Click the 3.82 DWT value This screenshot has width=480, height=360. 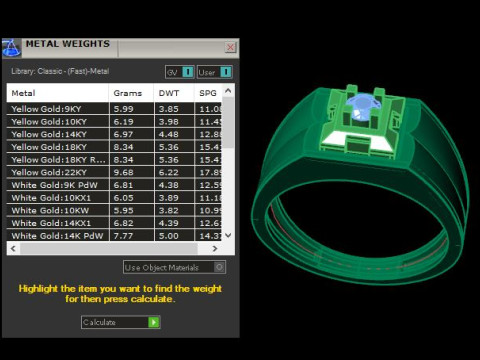click(169, 210)
